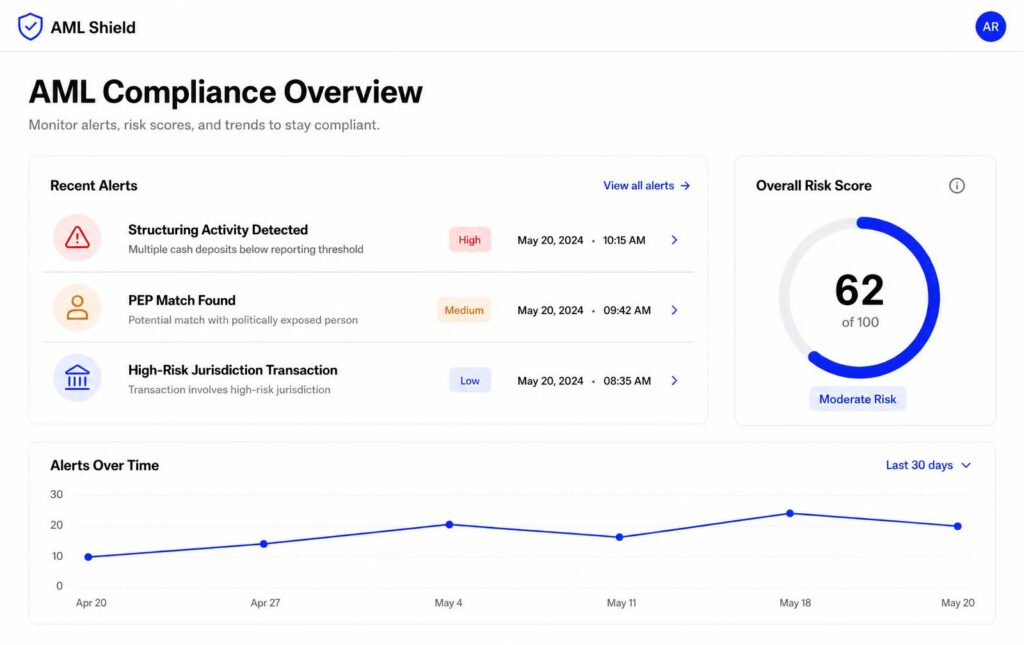Select the May 18 chart data point
Screen dimensions: 1024x645
click(x=790, y=513)
